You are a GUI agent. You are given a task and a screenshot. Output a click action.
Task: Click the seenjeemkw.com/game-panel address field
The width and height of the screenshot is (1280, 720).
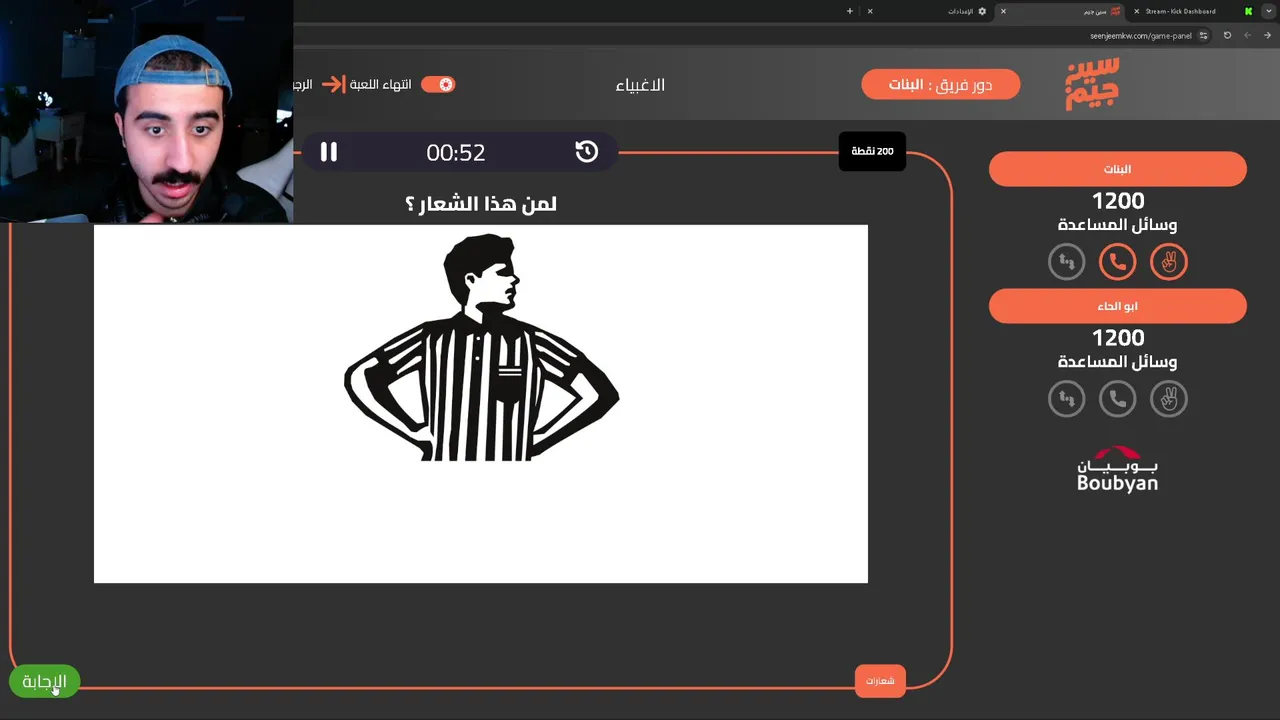tap(1141, 36)
